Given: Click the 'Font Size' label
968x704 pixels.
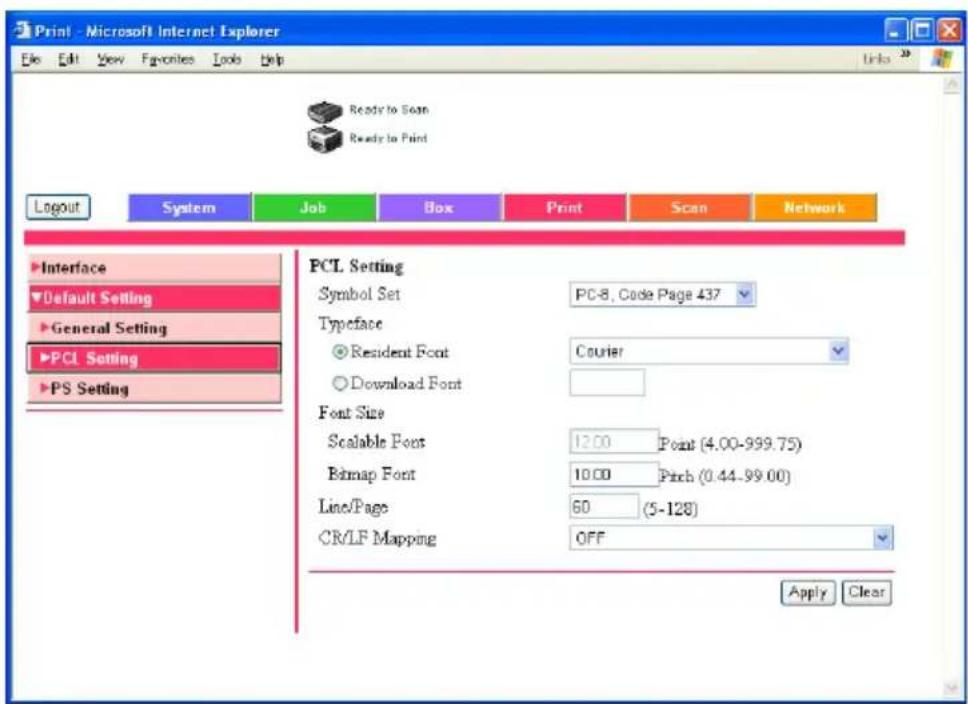Looking at the screenshot, I should coord(351,413).
